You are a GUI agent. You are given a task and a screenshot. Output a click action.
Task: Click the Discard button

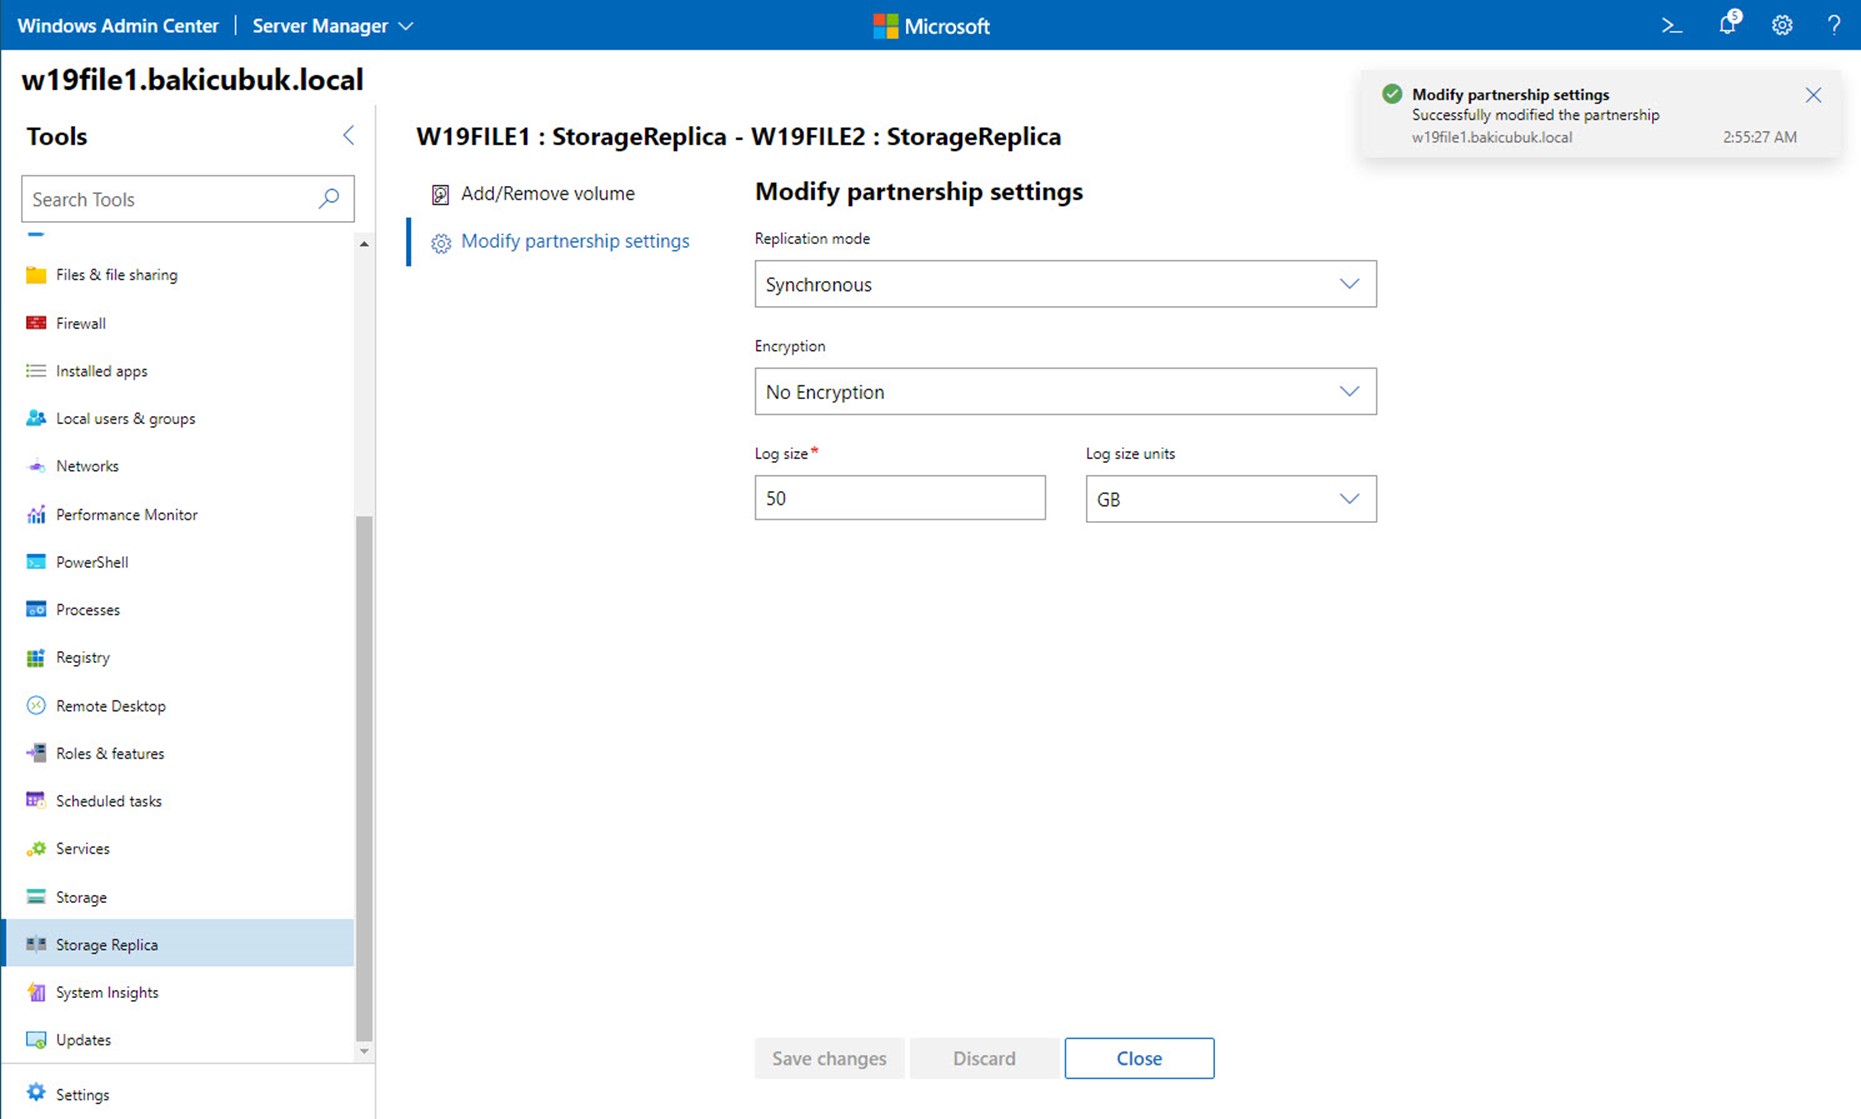984,1058
